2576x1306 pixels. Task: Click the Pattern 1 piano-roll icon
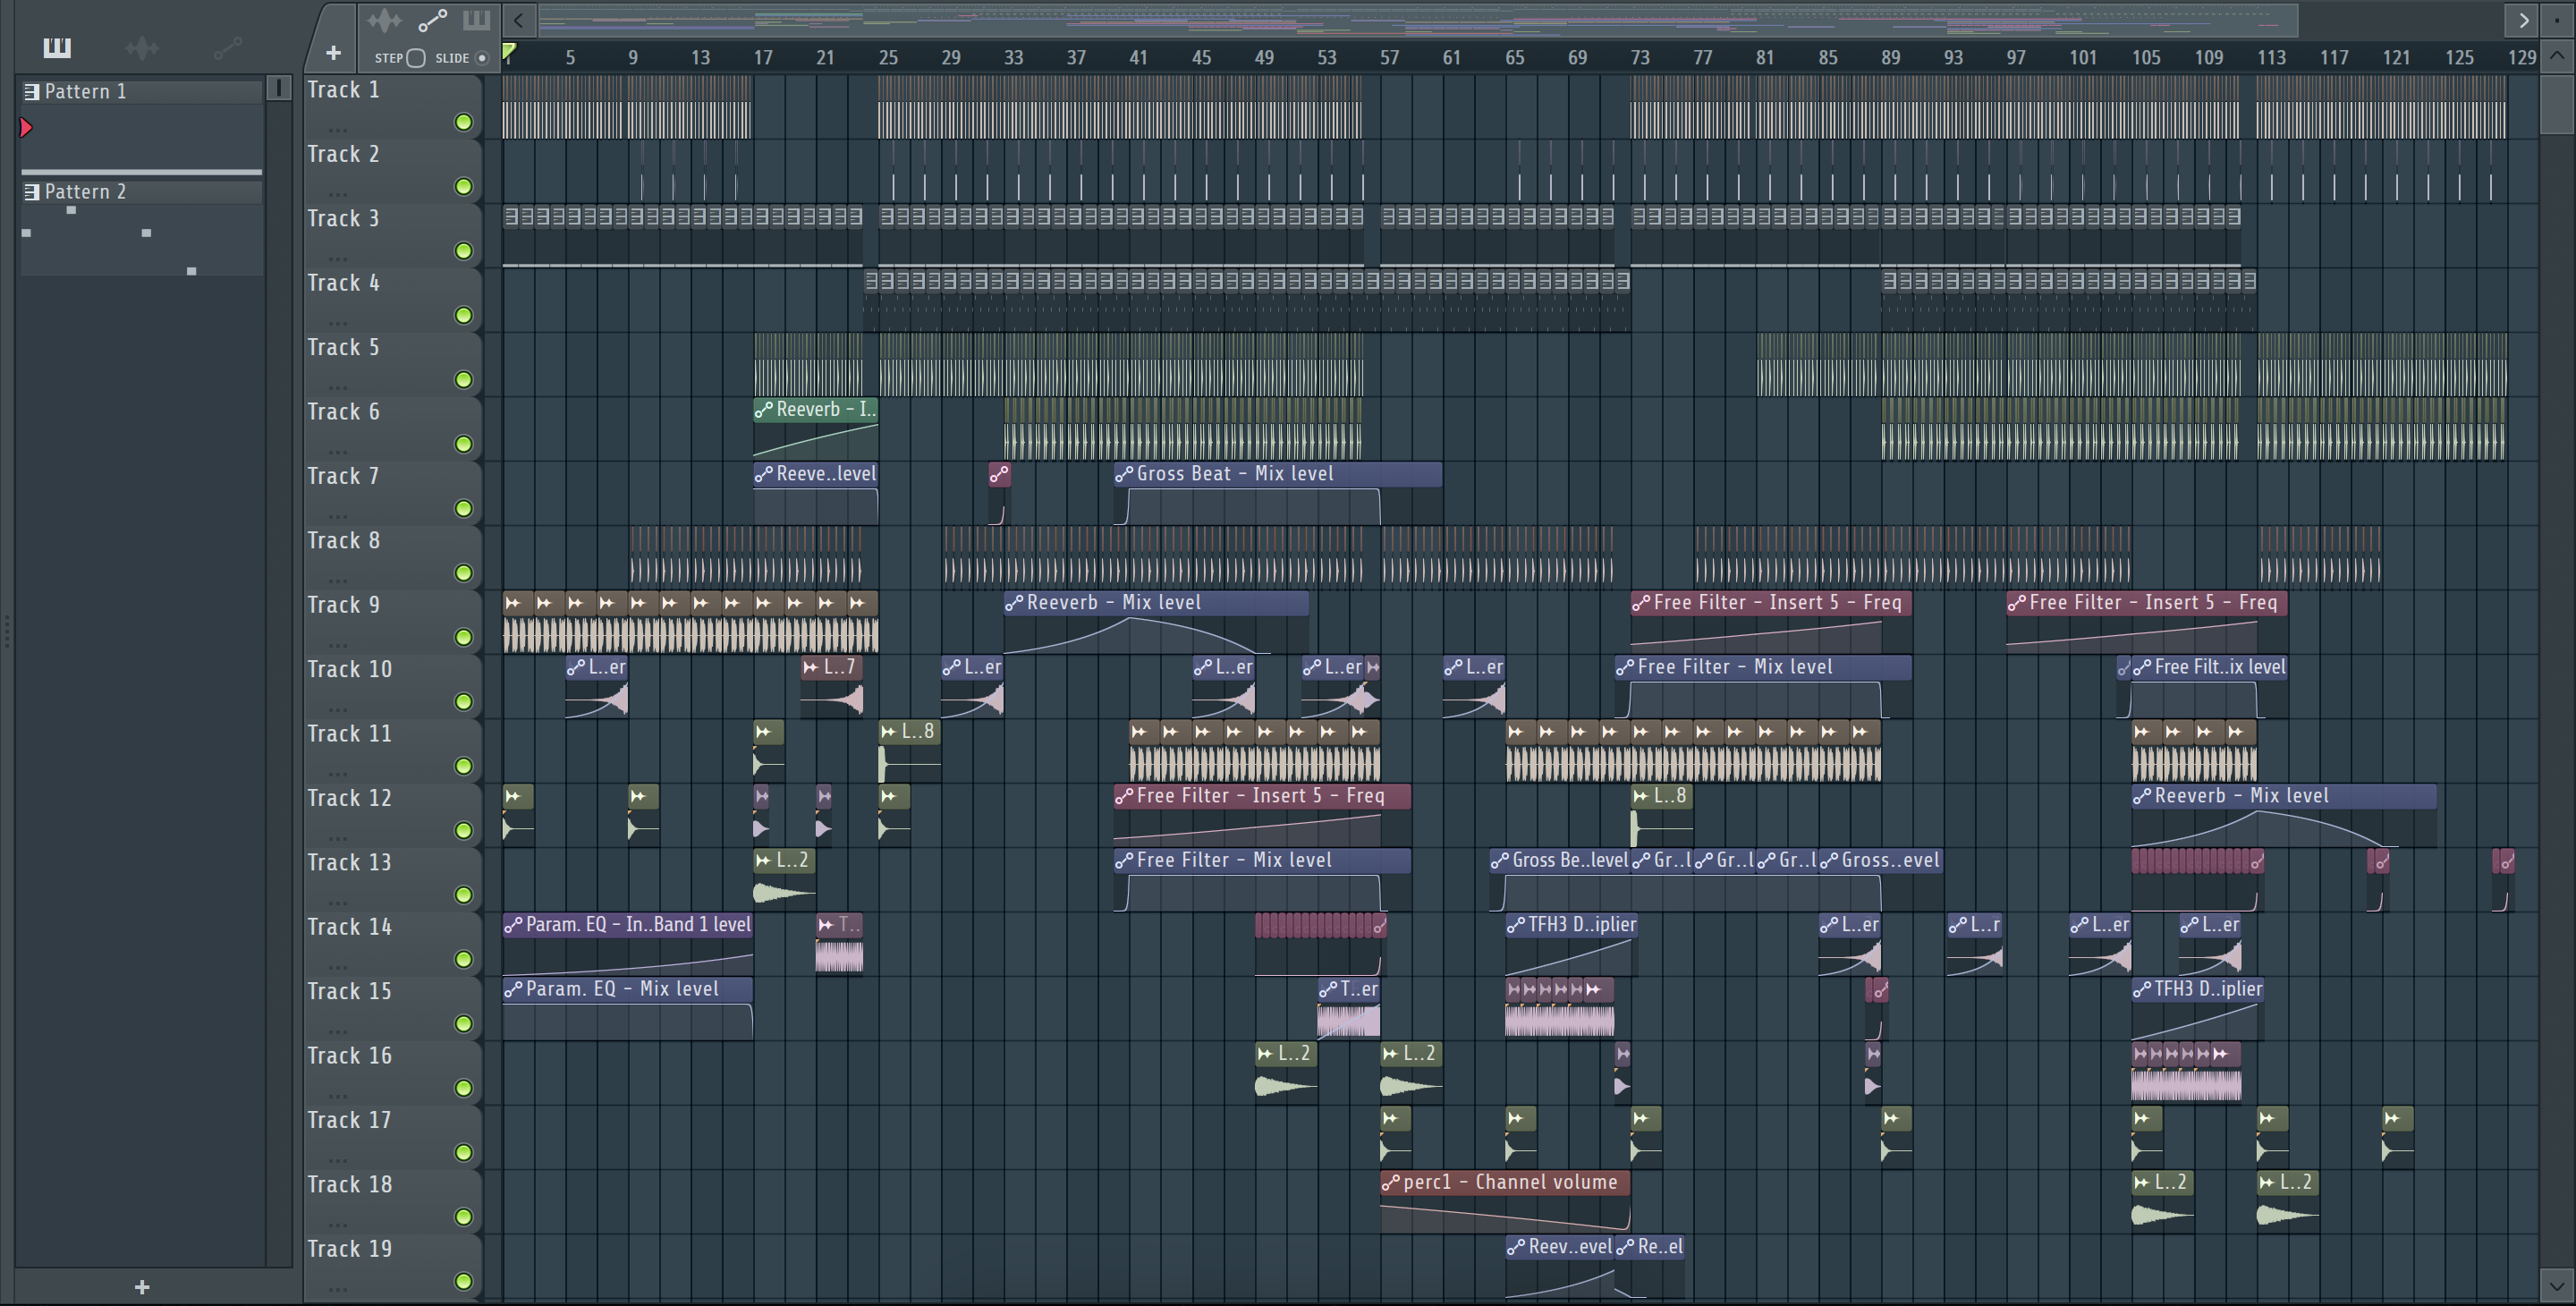pyautogui.click(x=32, y=91)
